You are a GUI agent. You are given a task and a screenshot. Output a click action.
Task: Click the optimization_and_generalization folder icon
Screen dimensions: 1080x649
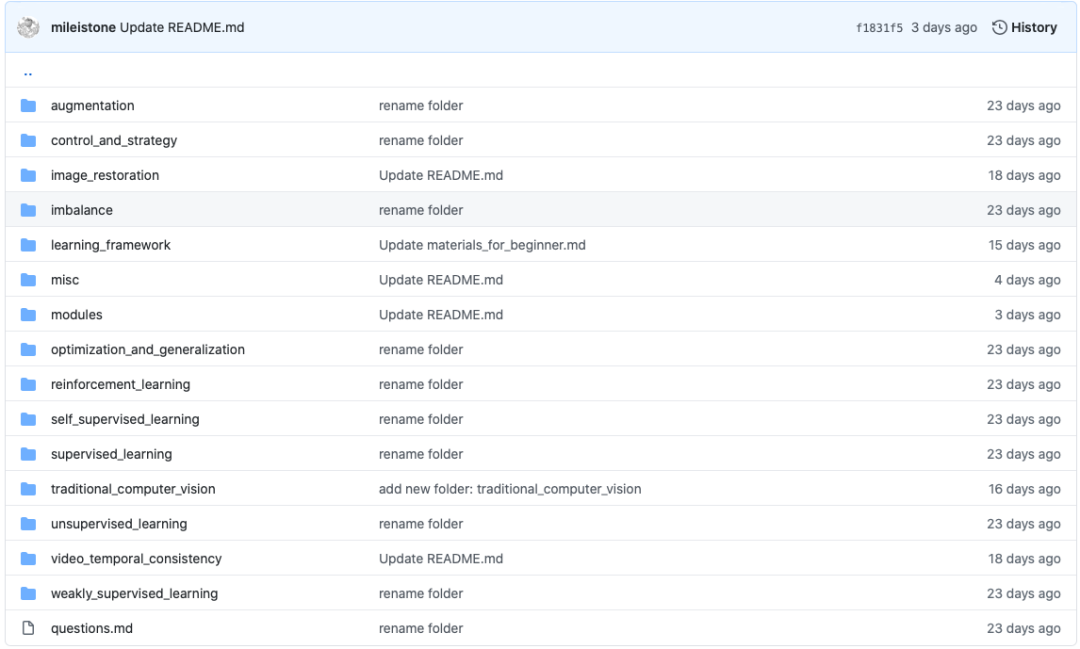[x=28, y=349]
